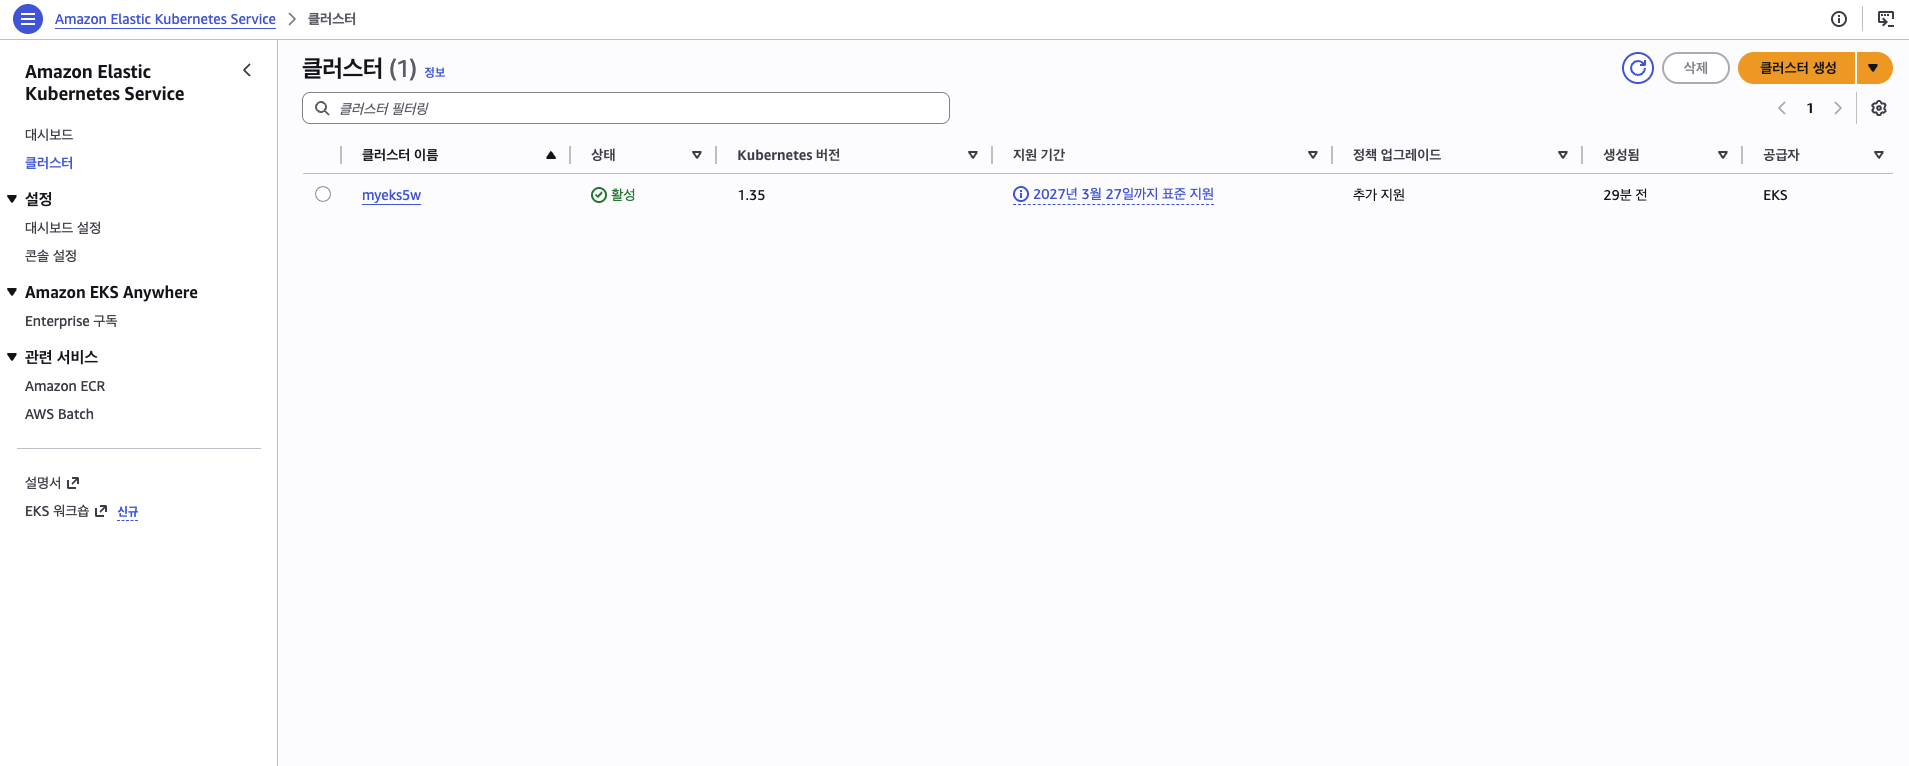Screen dimensions: 1909x766
Task: Go to next page arrow in pagination
Action: (1837, 108)
